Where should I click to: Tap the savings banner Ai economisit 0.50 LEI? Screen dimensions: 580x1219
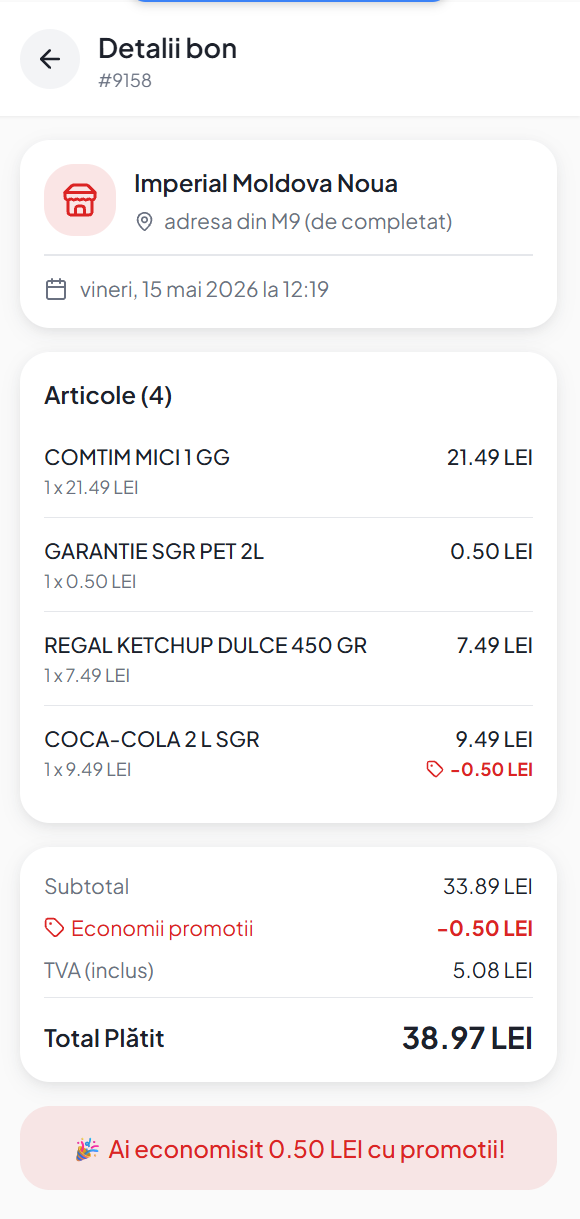pos(288,1148)
